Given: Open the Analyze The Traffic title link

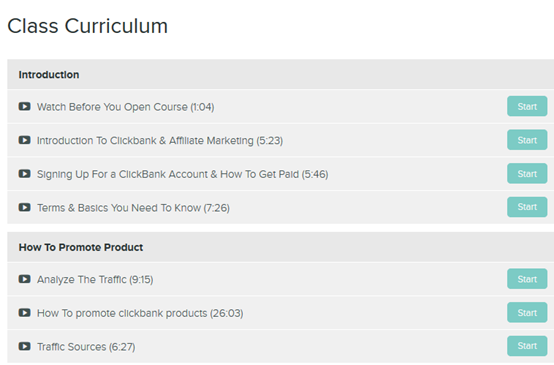Looking at the screenshot, I should pyautogui.click(x=95, y=279).
